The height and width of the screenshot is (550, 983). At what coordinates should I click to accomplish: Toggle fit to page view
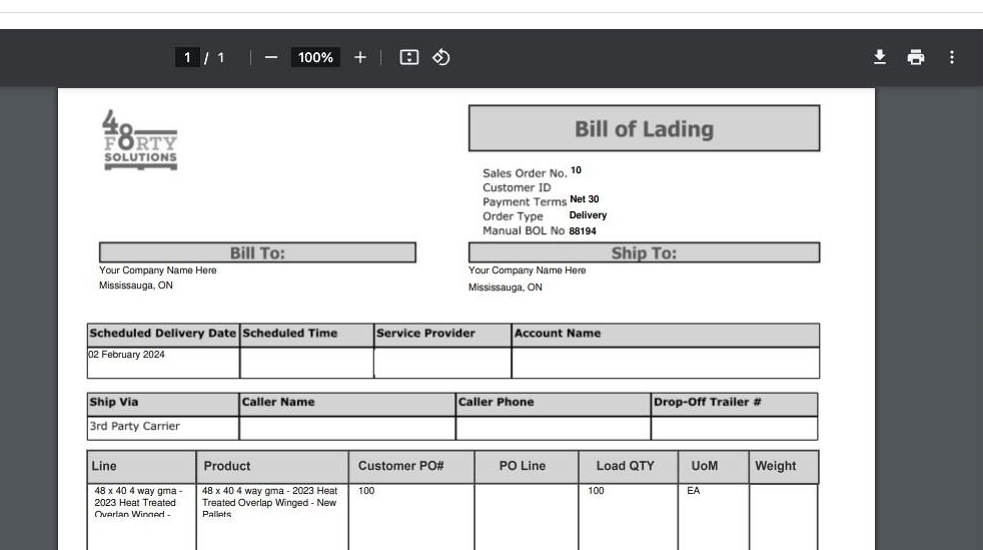(x=409, y=57)
